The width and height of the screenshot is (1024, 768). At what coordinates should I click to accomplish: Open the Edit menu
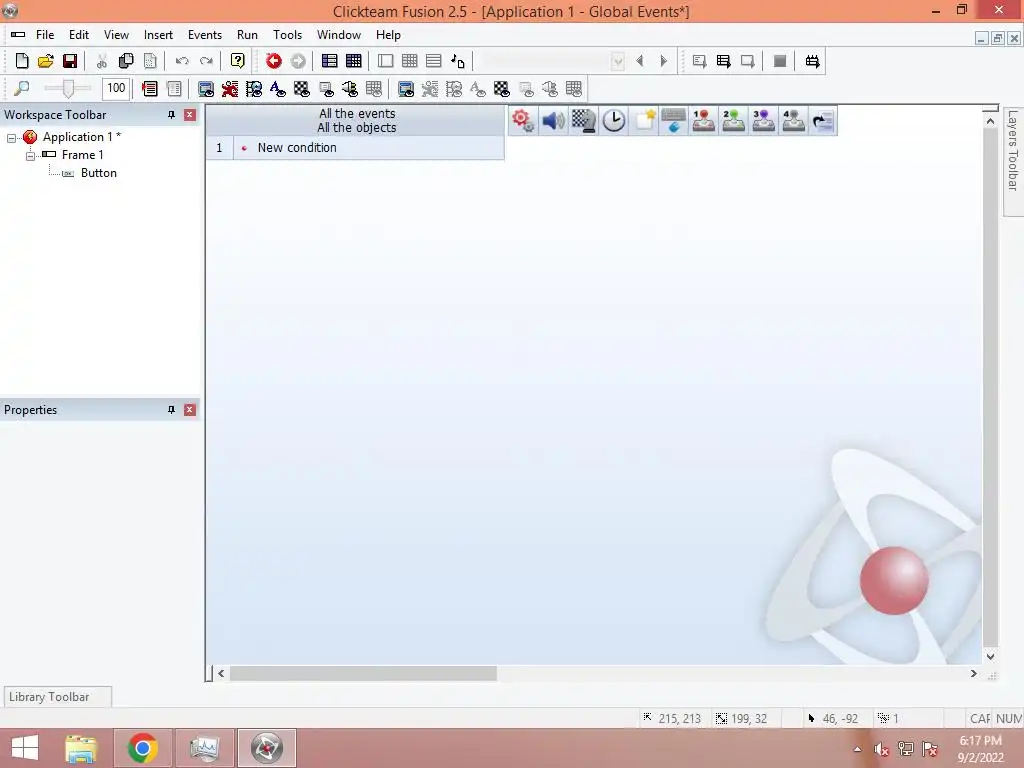pyautogui.click(x=79, y=35)
